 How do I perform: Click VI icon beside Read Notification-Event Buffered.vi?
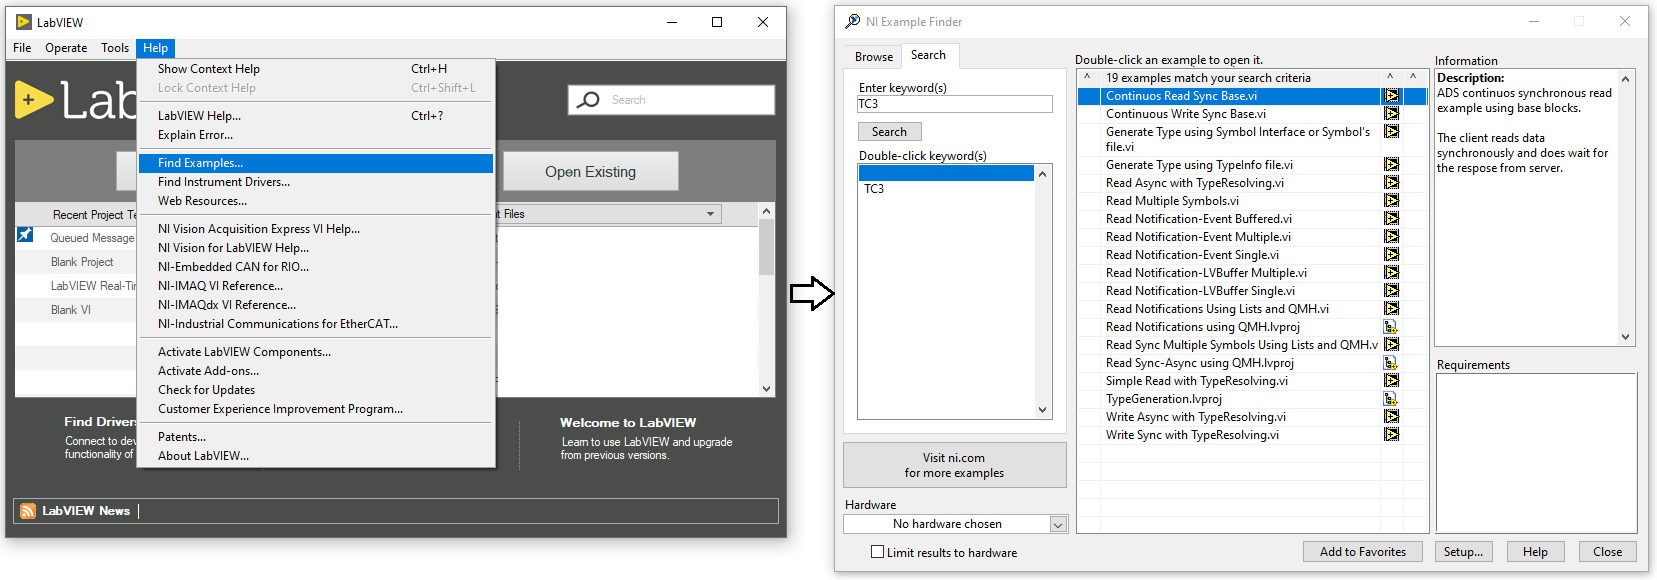[1391, 219]
